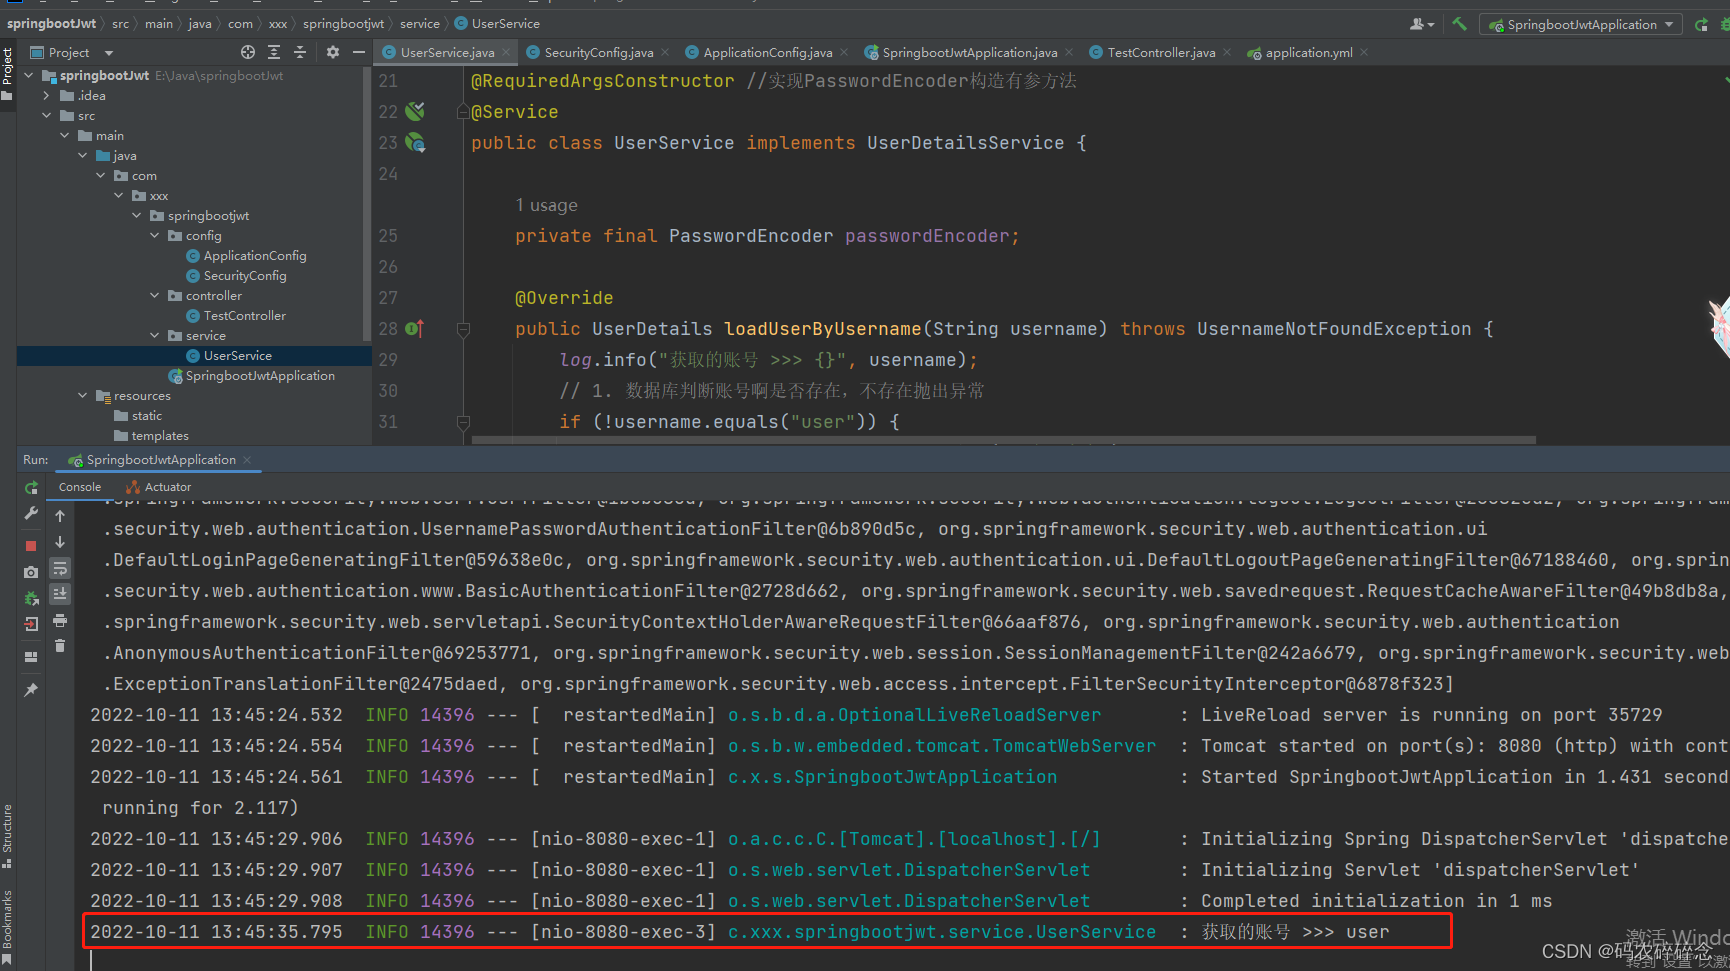Click the wrench icon in the Run panel
Image resolution: width=1730 pixels, height=971 pixels.
click(x=30, y=514)
